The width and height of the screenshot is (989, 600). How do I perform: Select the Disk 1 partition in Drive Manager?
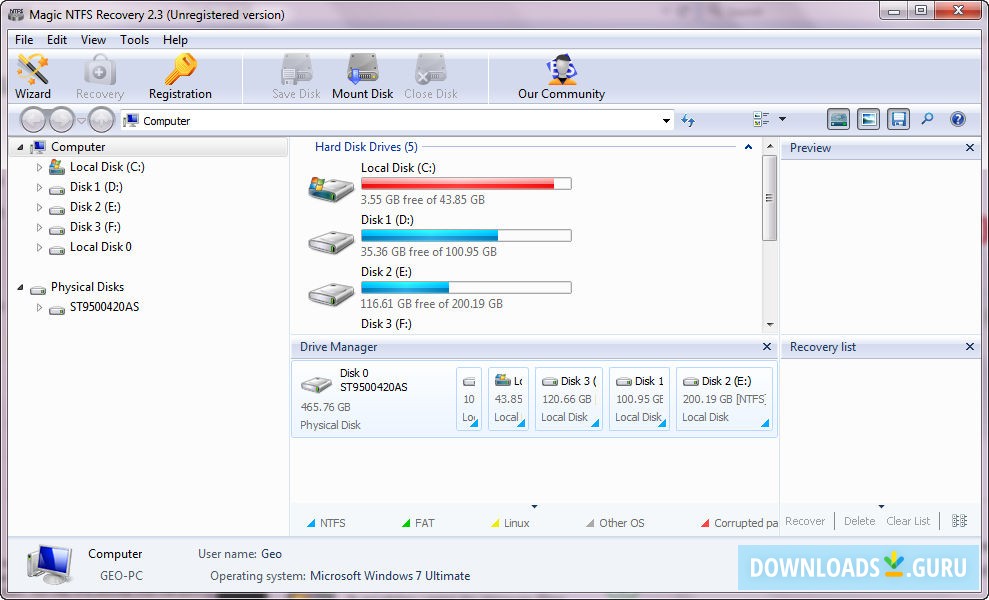tap(639, 399)
